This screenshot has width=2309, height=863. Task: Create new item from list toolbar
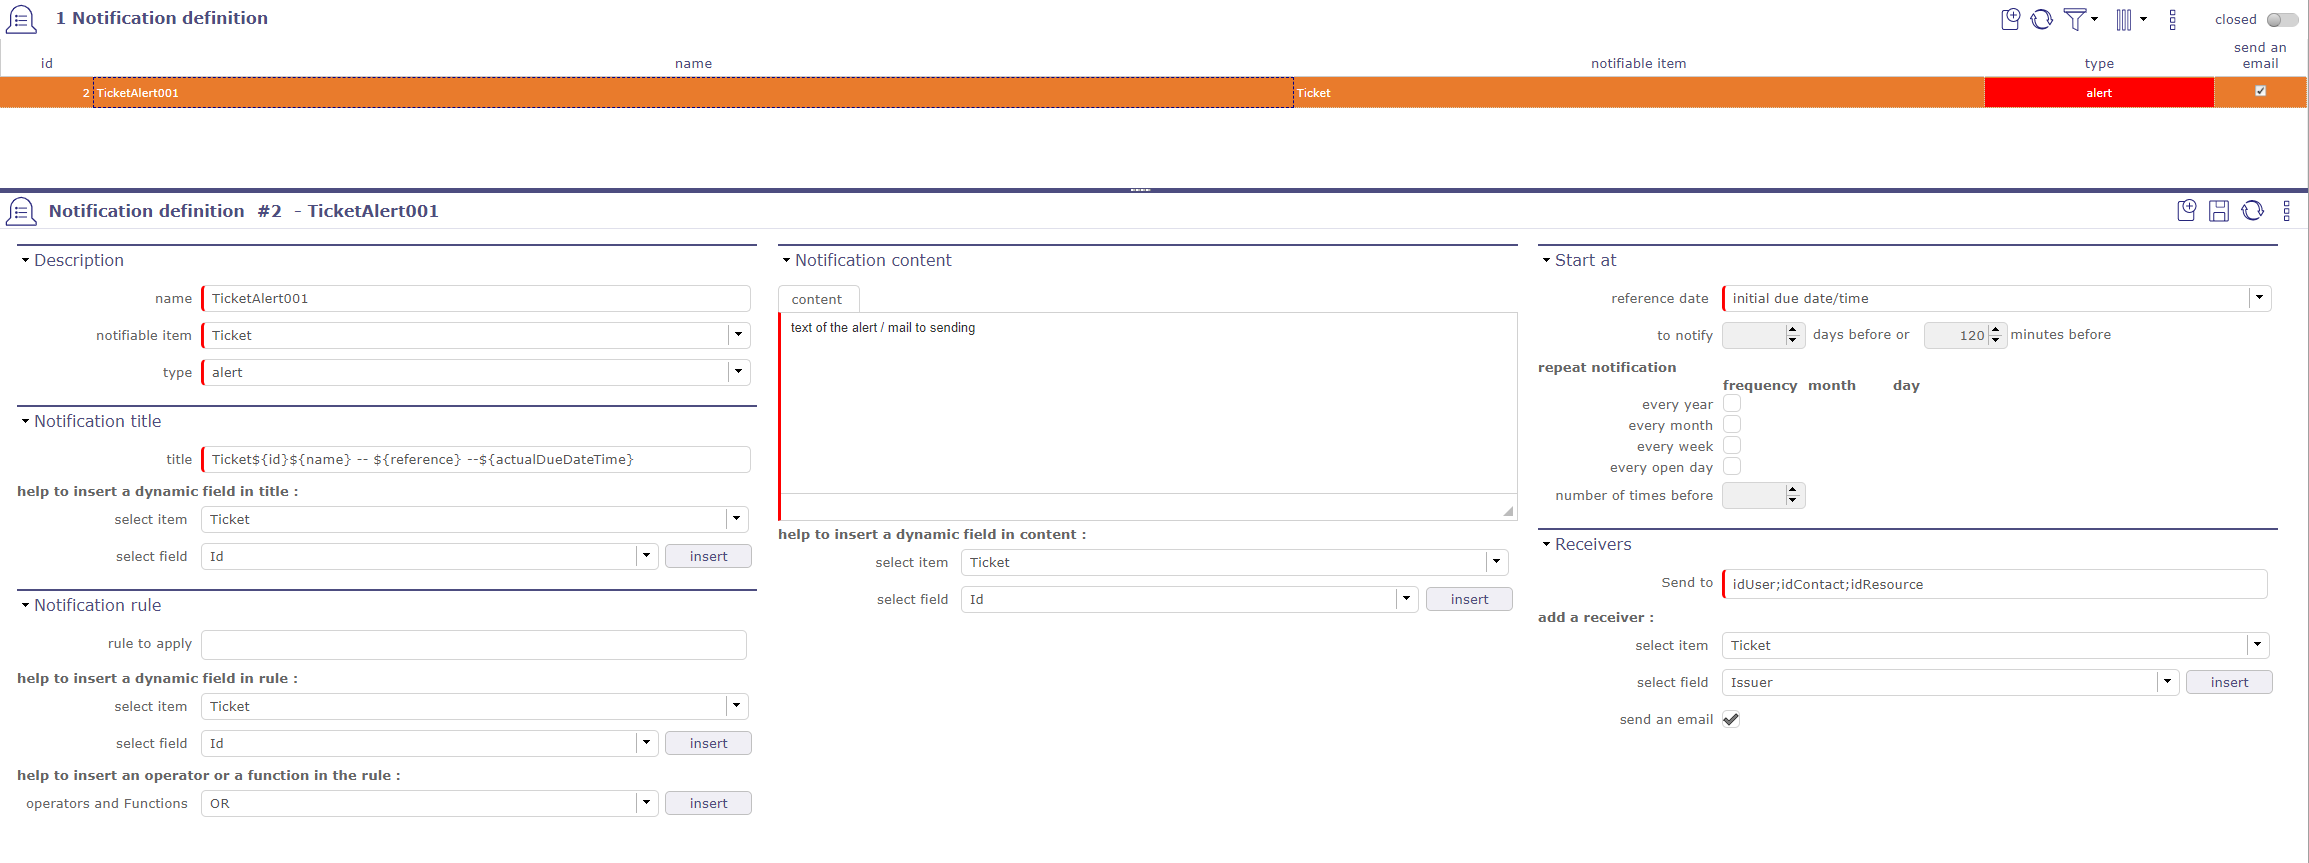point(2010,19)
